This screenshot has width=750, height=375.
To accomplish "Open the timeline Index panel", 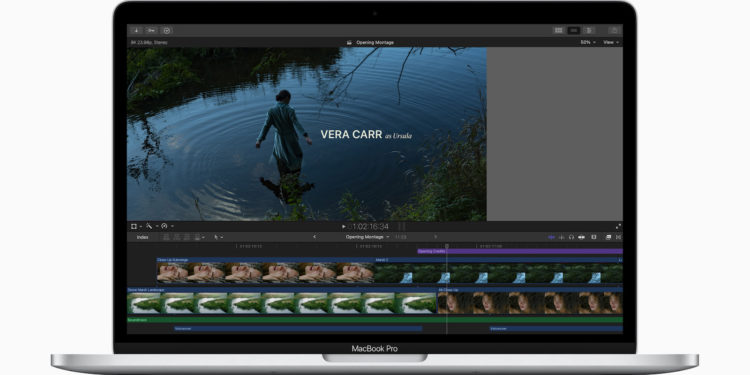I will click(143, 237).
